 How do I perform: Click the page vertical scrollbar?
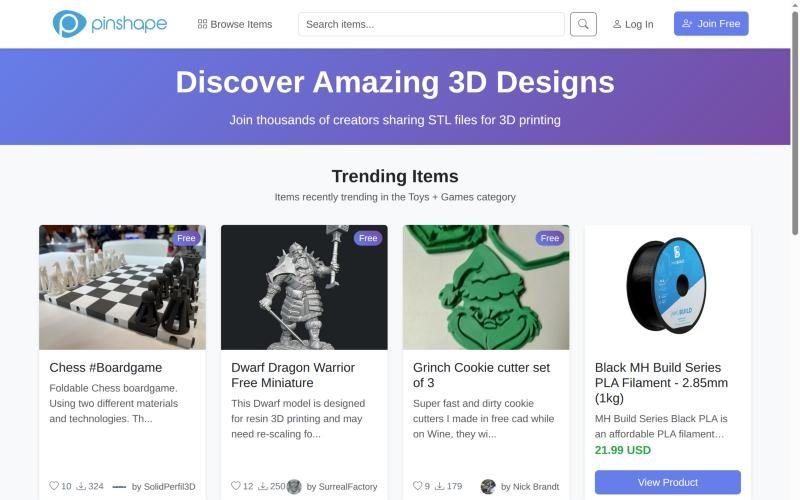(795, 122)
